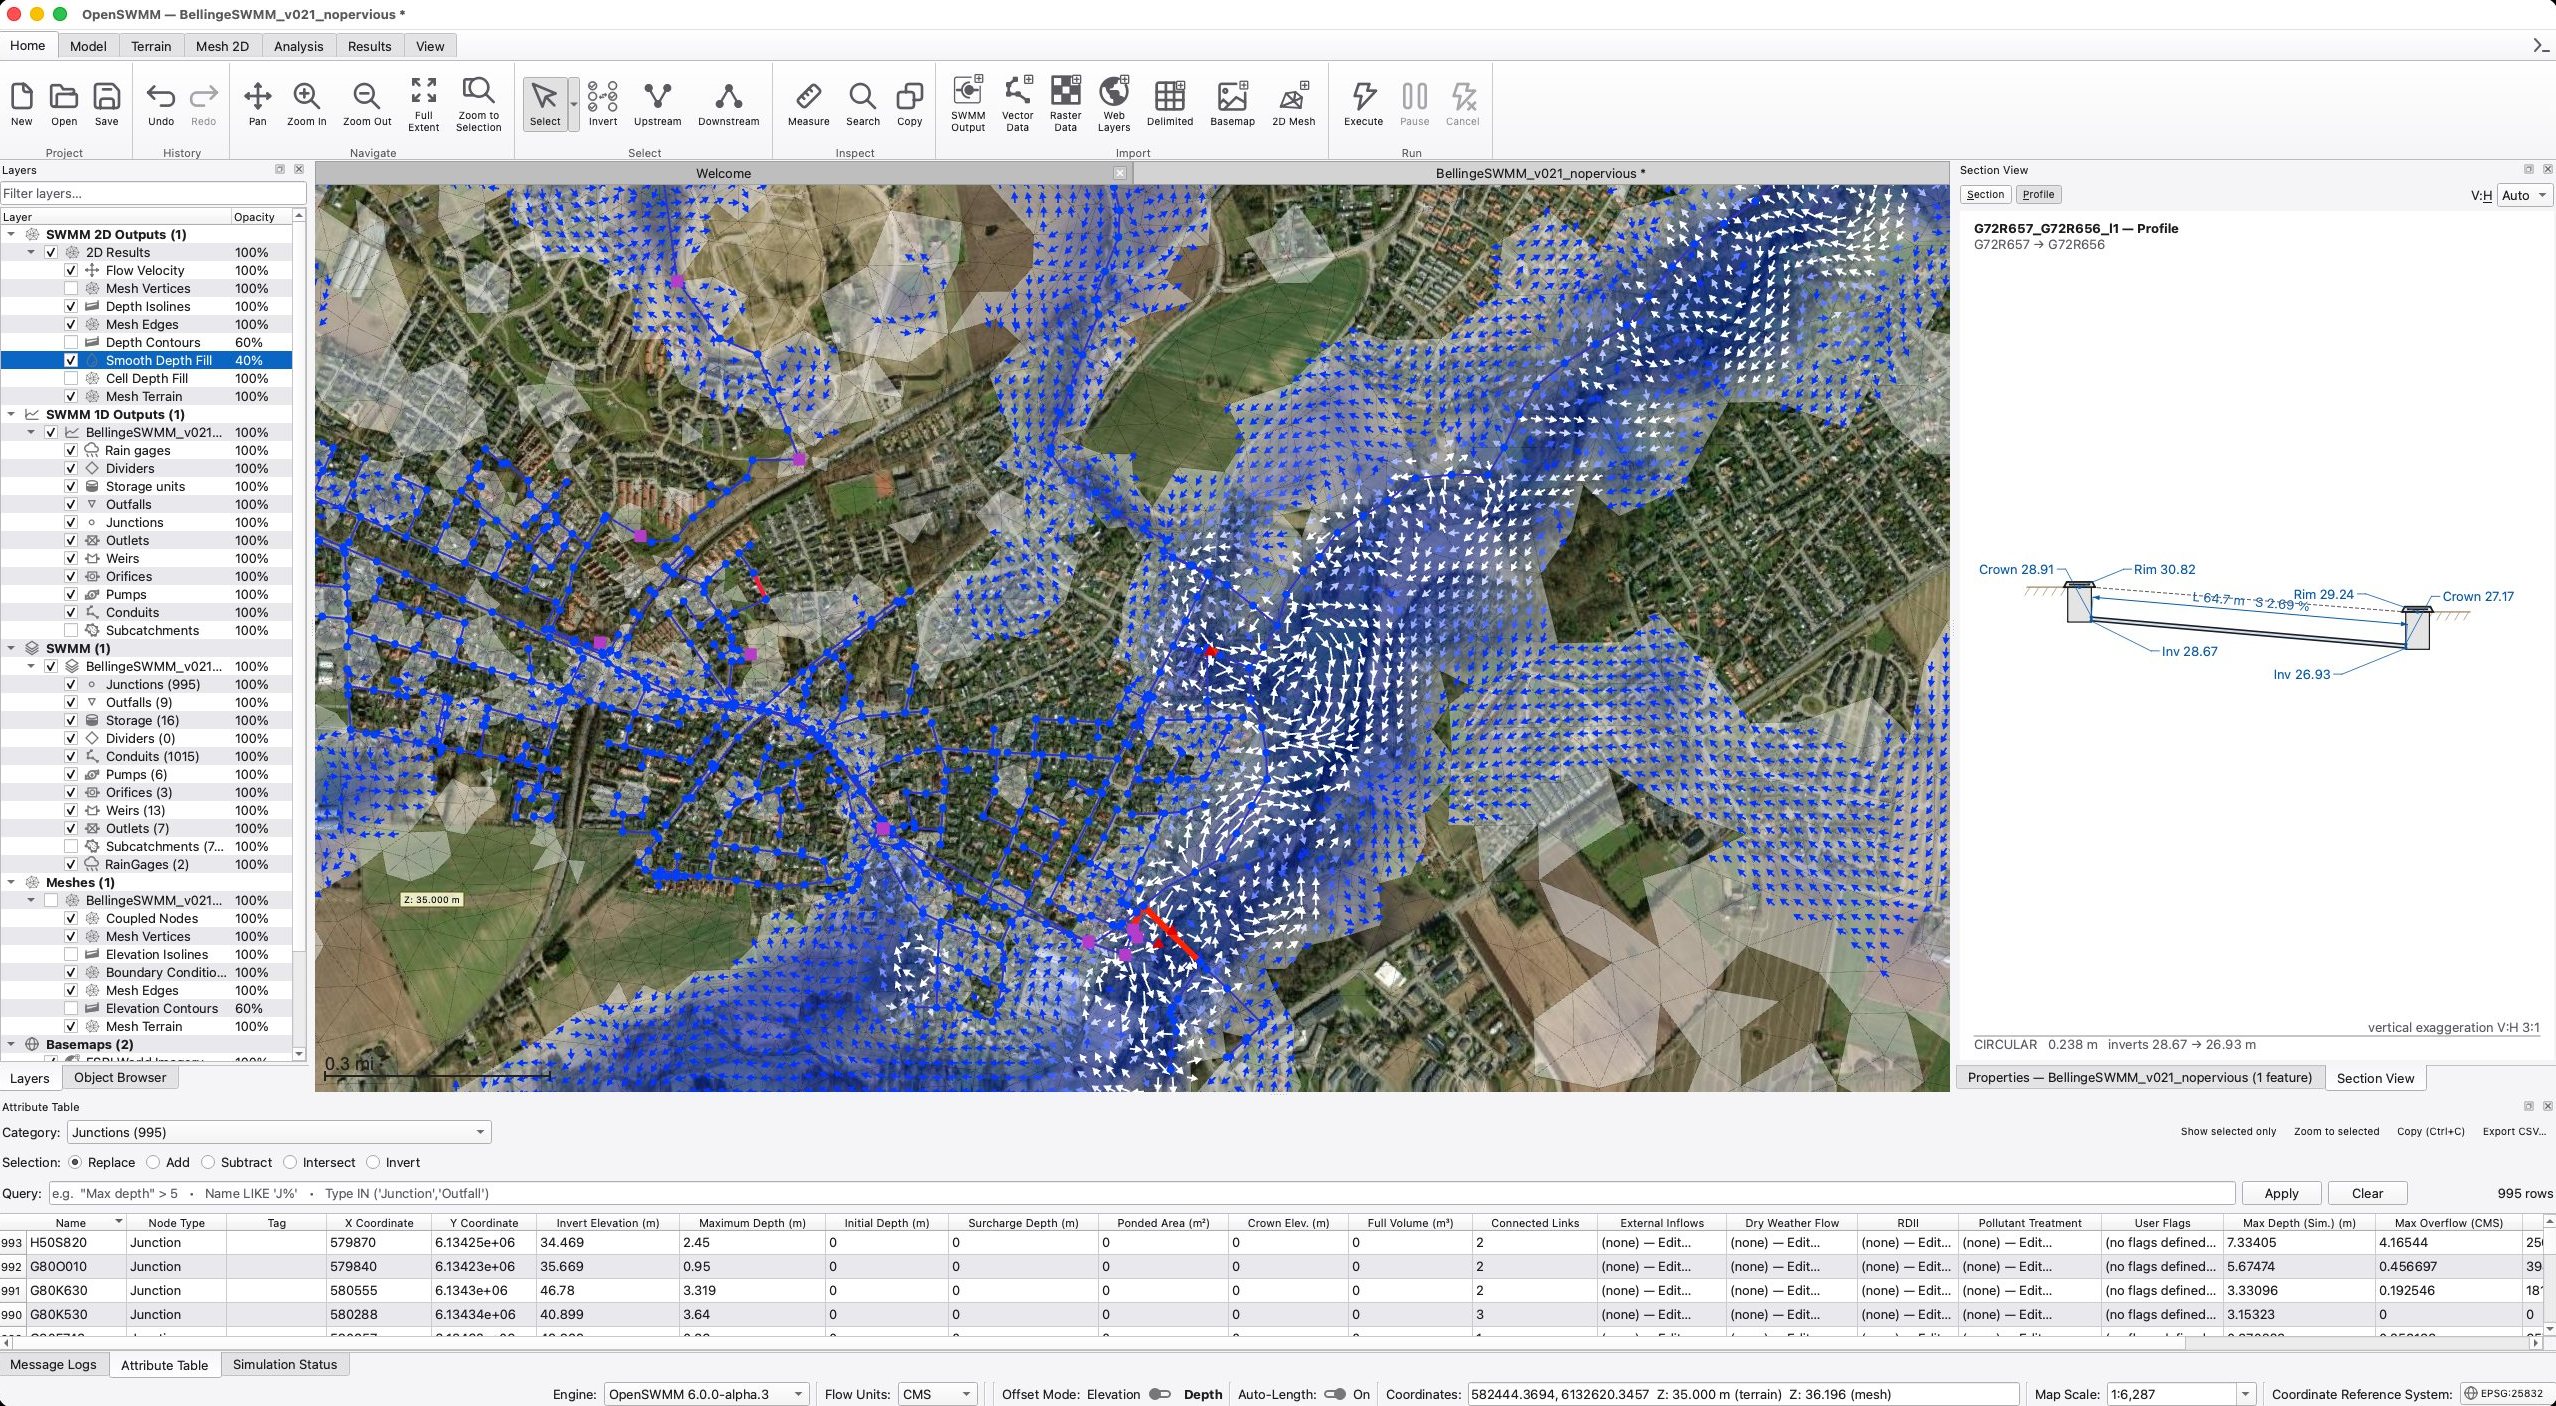The image size is (2556, 1406).
Task: Check the Subcatchments layer under 1D Outputs
Action: click(x=71, y=630)
